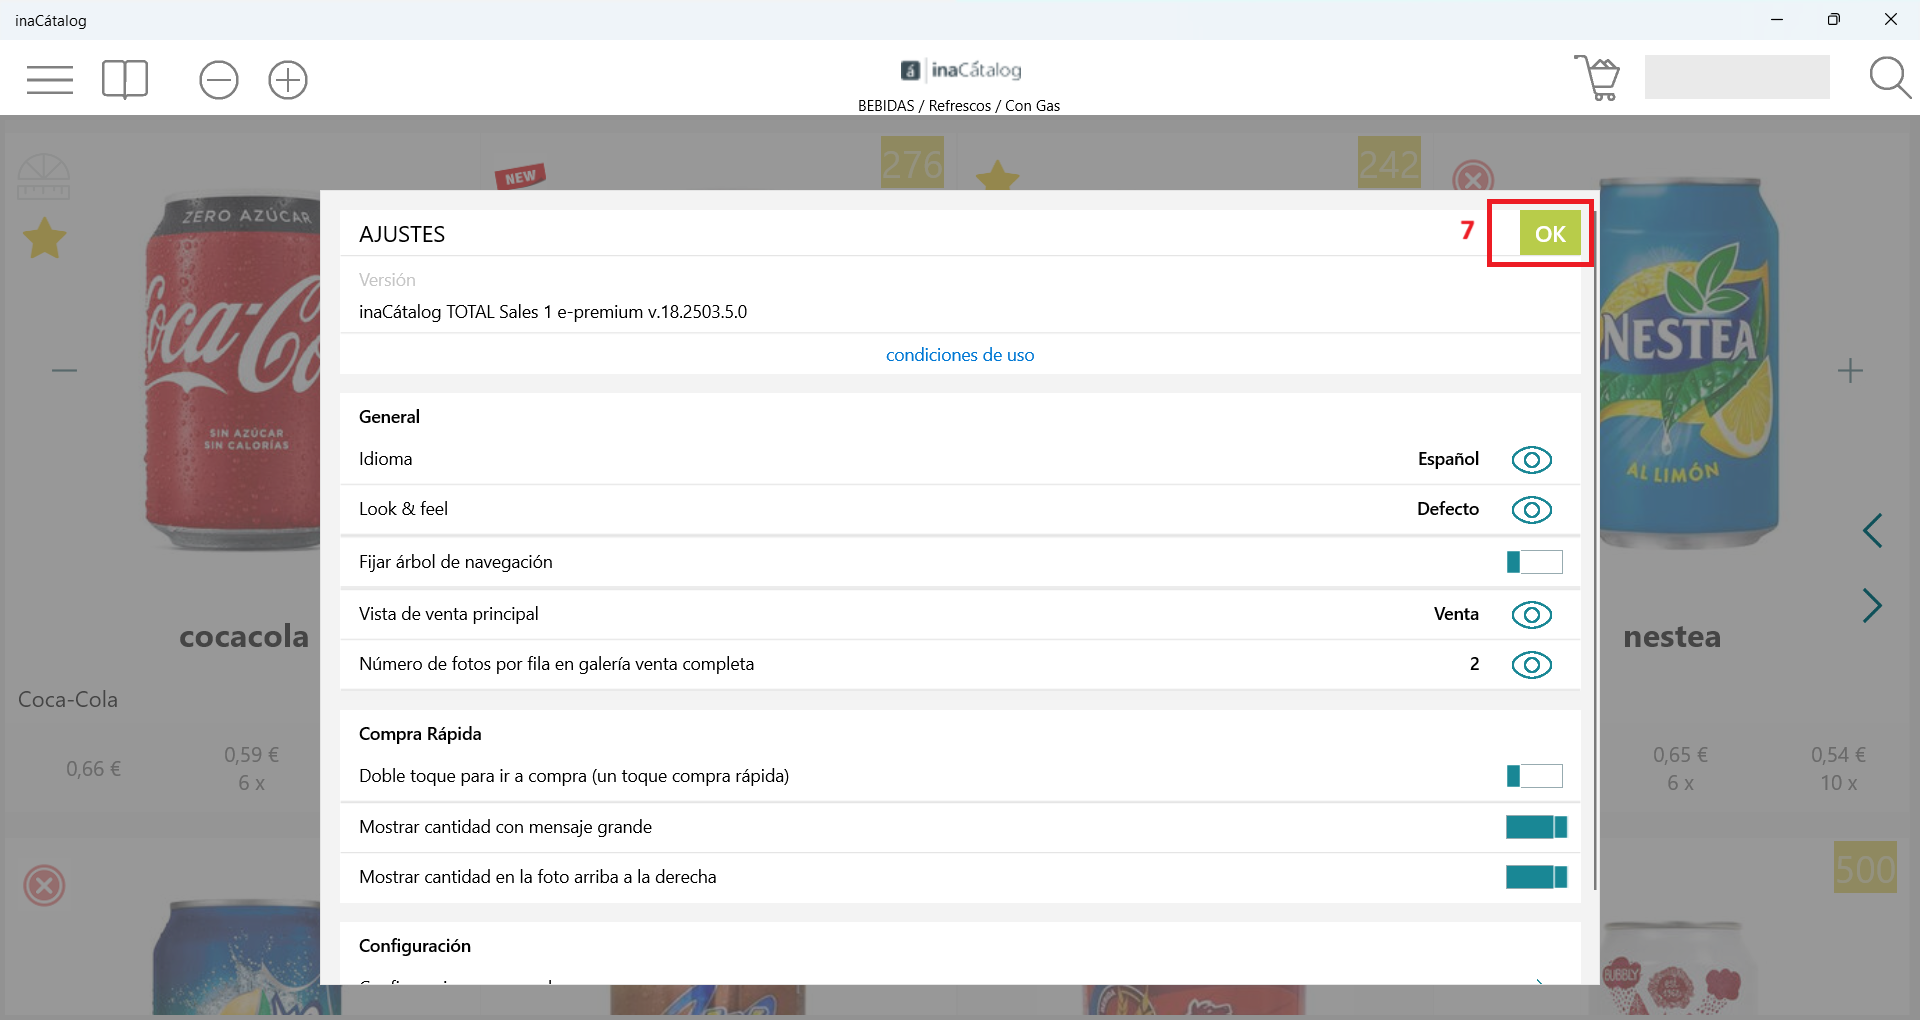The width and height of the screenshot is (1920, 1020).
Task: Open the condiciones de uso link
Action: coord(960,355)
